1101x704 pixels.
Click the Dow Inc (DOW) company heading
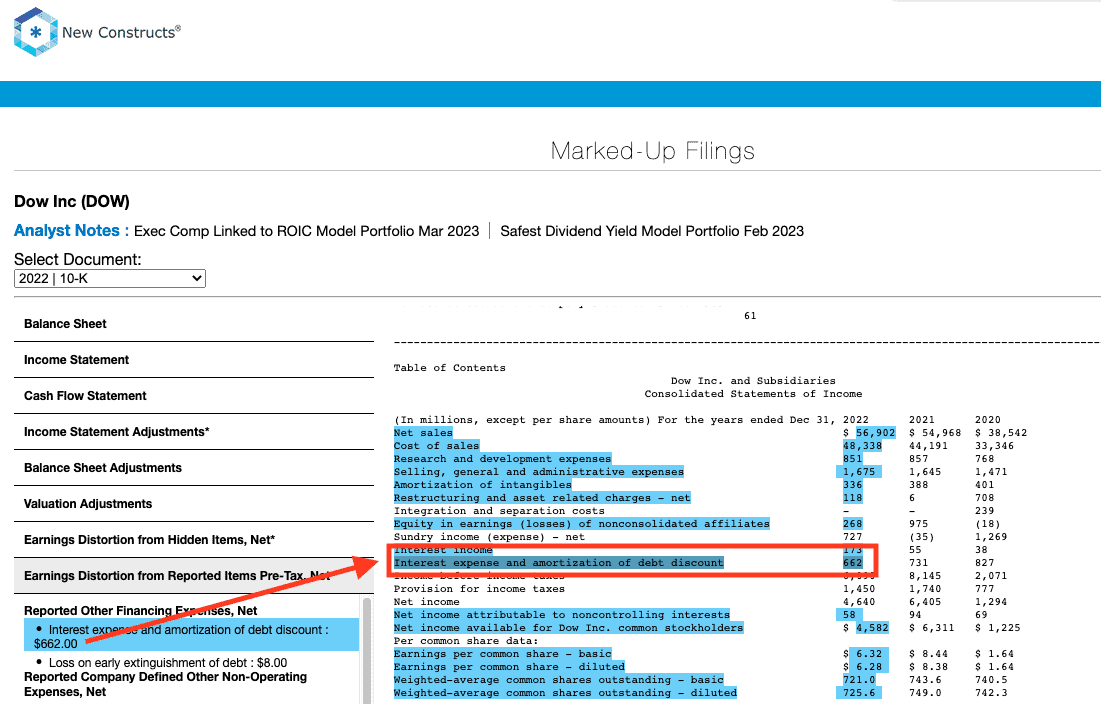[72, 201]
